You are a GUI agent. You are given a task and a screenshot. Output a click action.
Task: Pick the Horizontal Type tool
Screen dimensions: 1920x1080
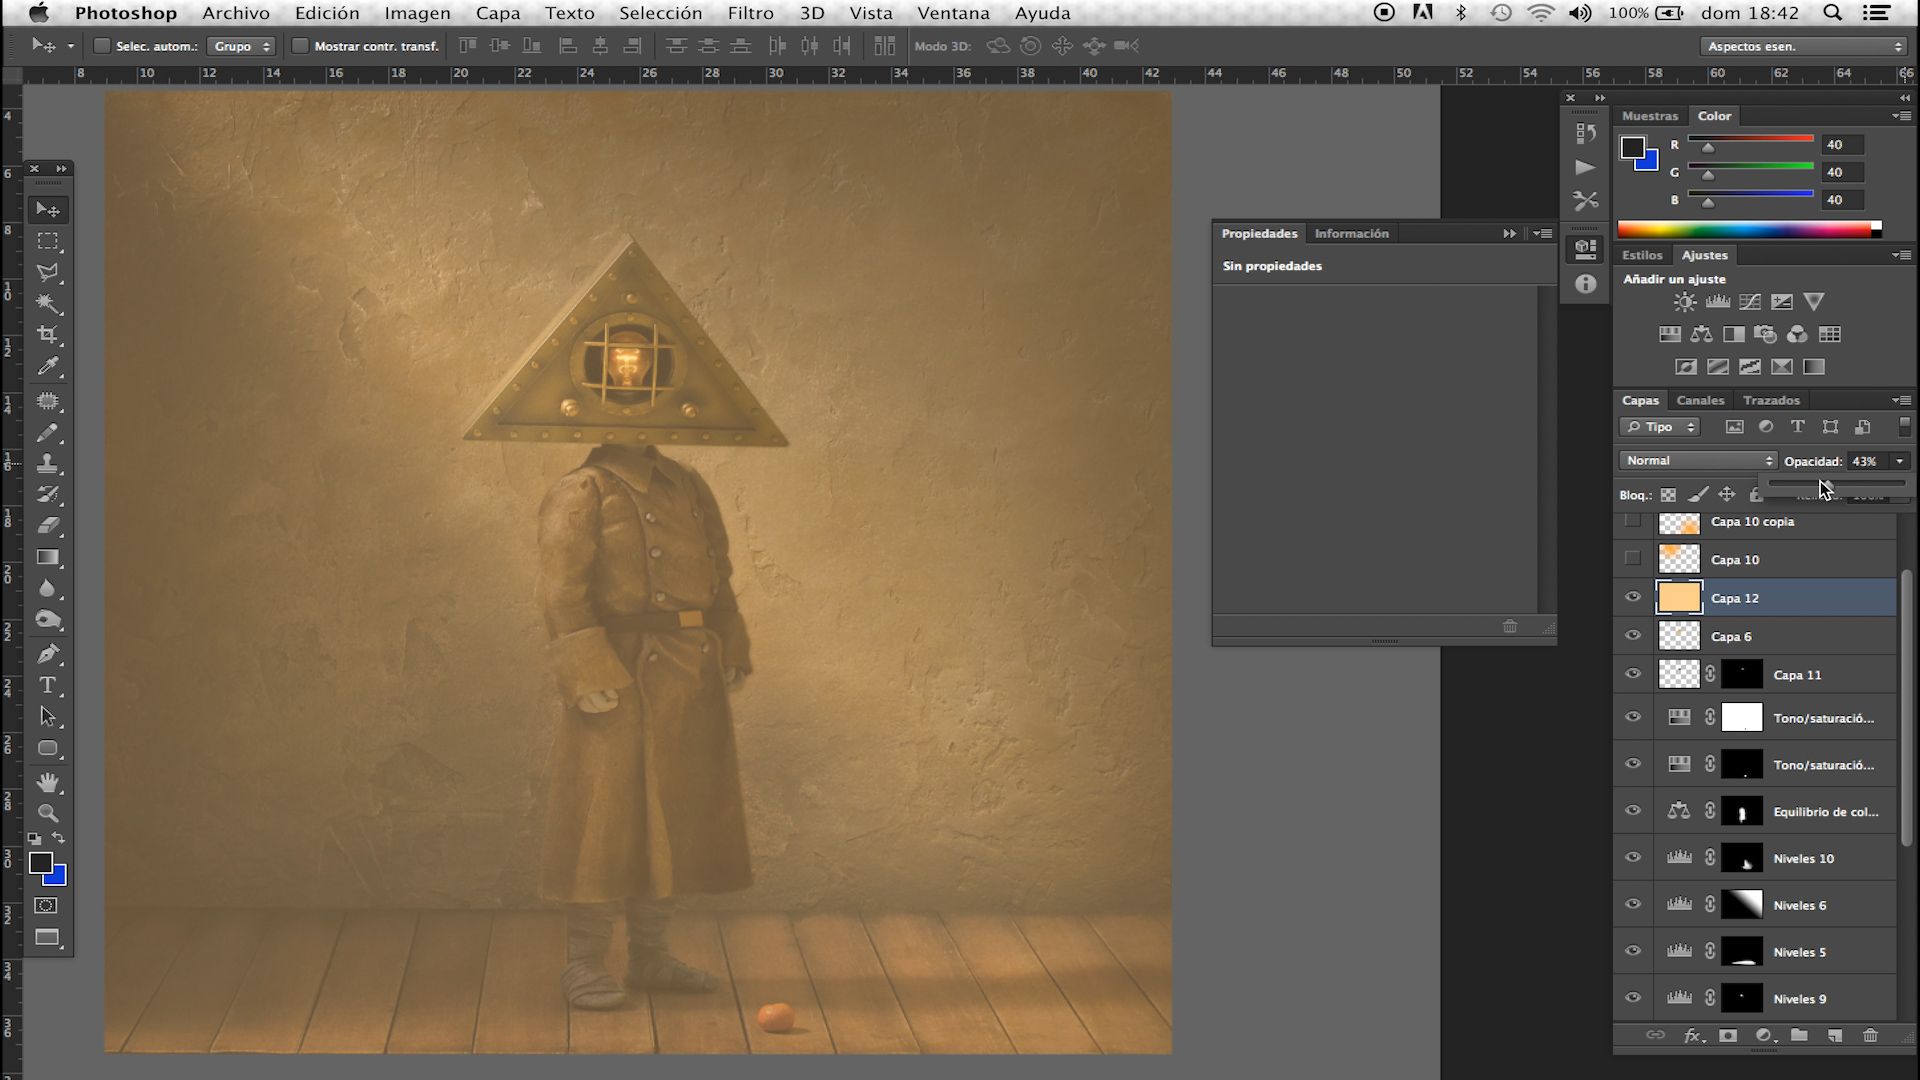pos(47,685)
